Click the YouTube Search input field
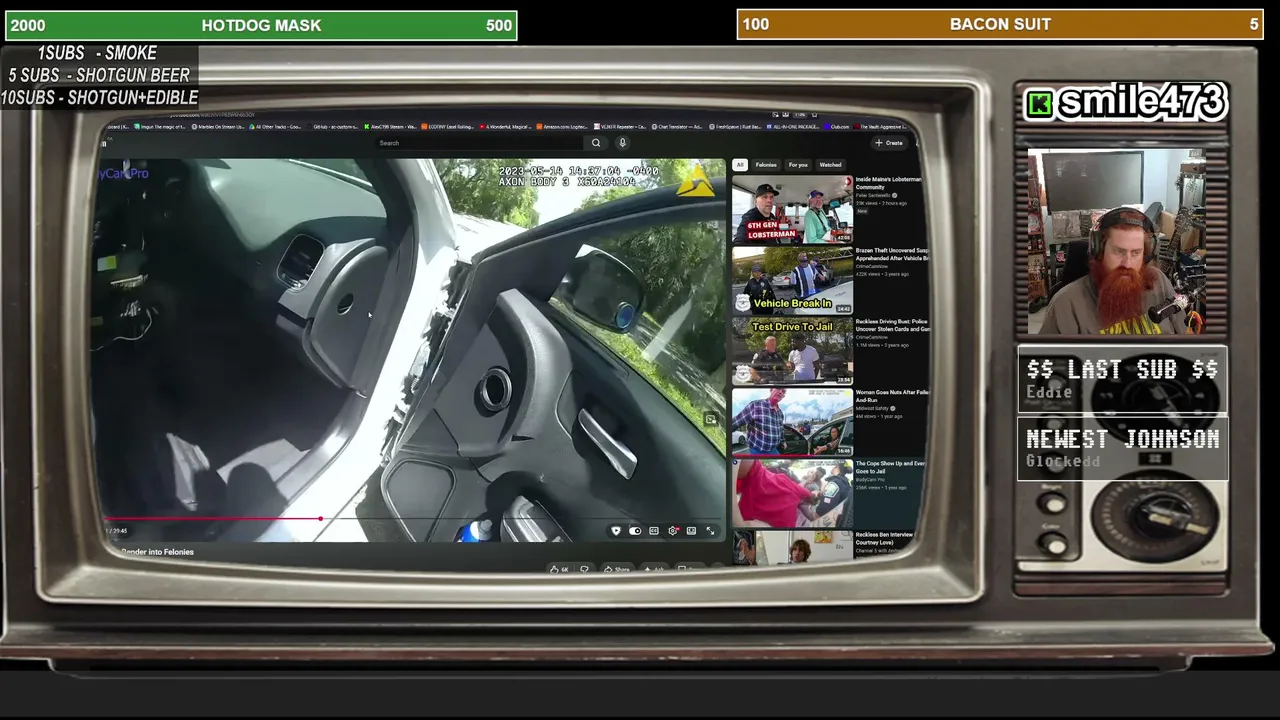 coord(480,143)
